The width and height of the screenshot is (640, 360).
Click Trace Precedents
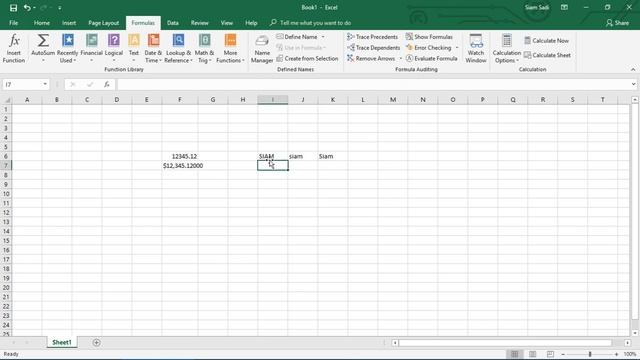tap(372, 37)
